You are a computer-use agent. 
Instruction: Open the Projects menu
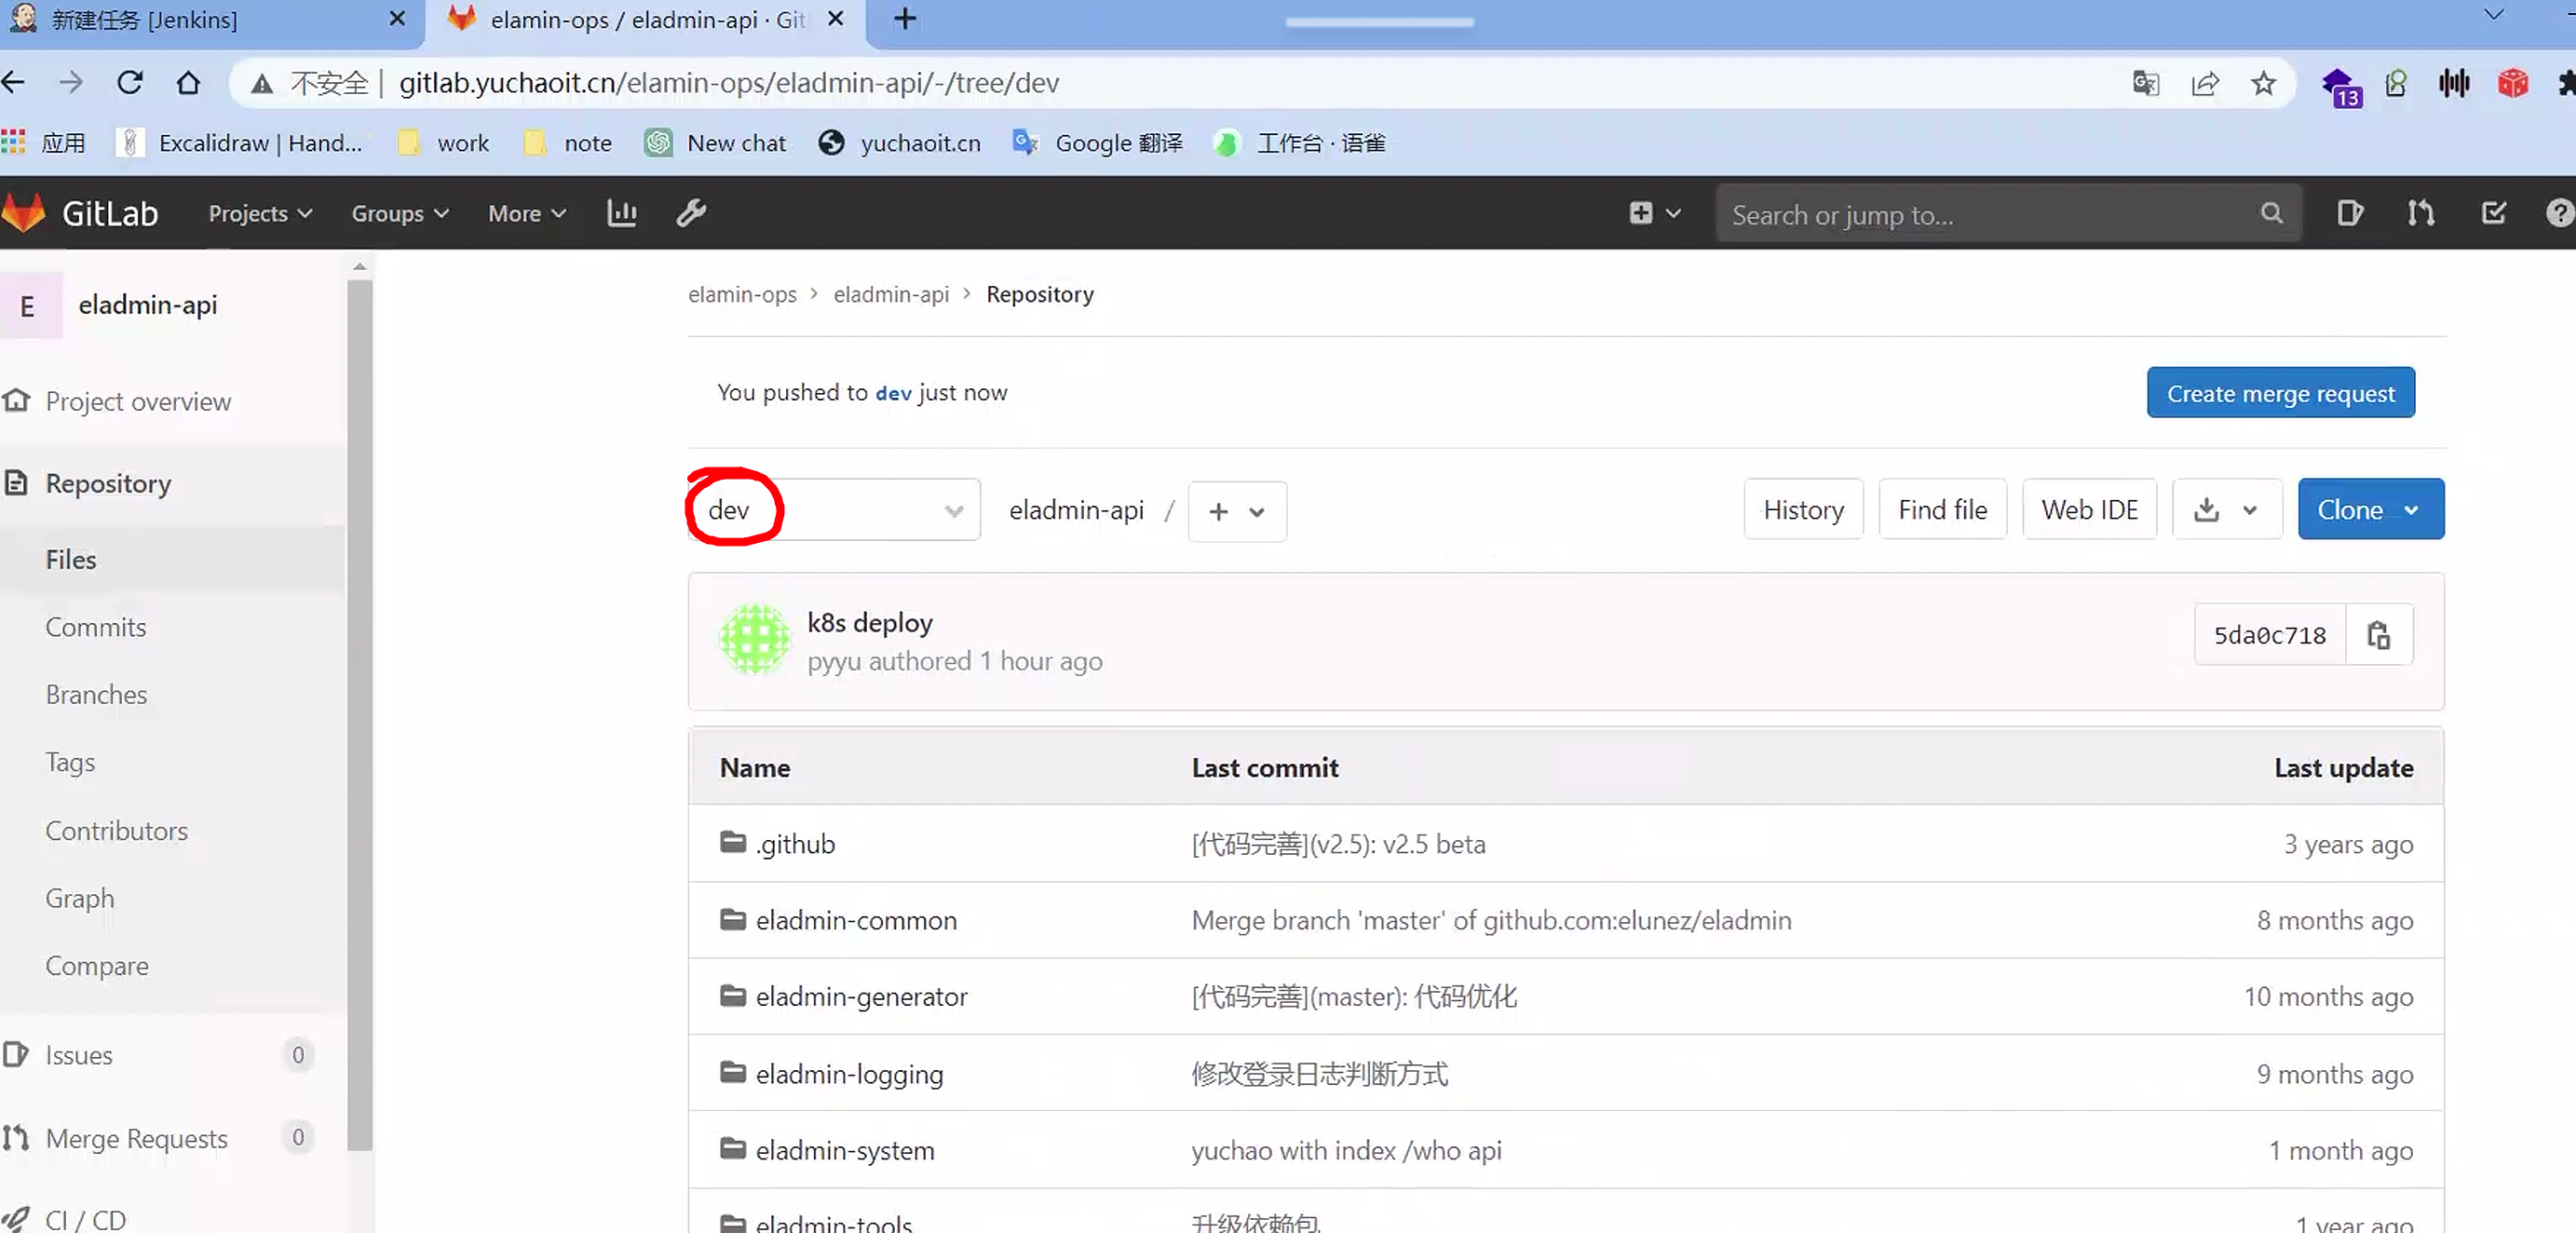(x=260, y=213)
